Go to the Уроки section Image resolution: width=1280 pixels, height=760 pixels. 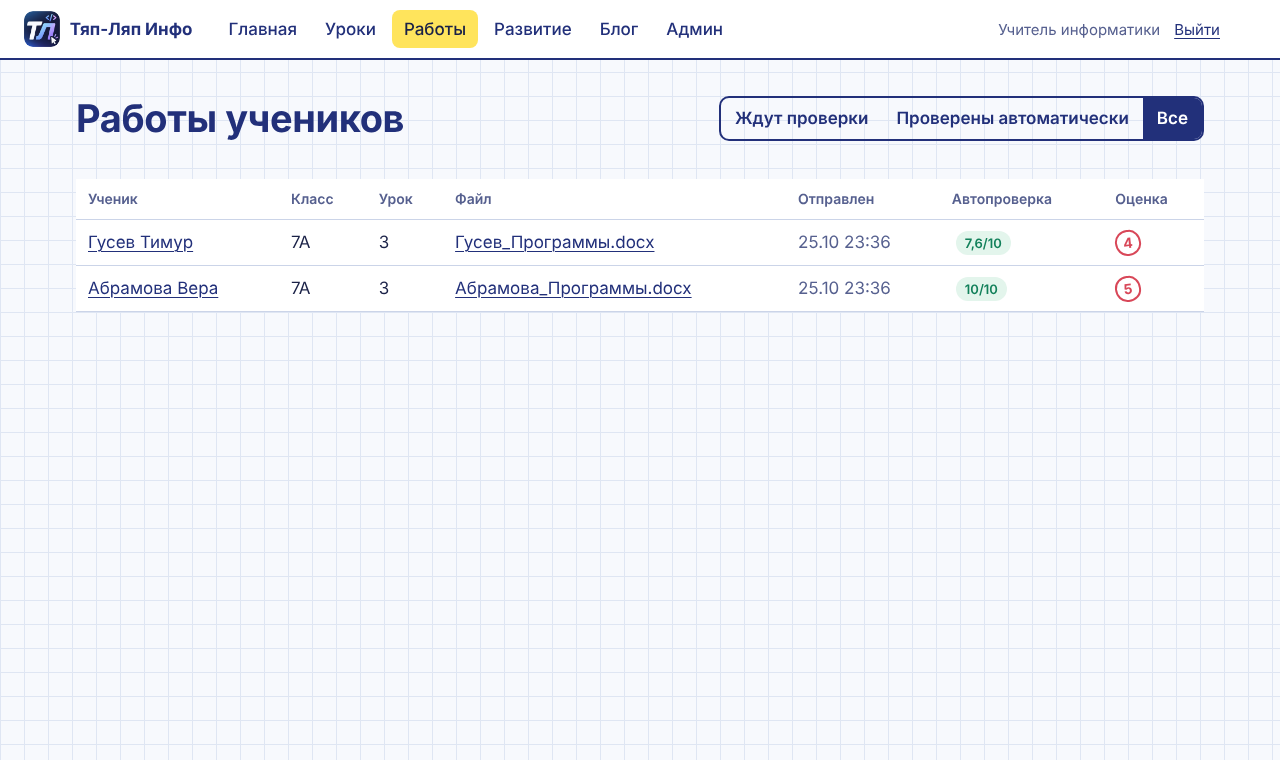click(x=350, y=29)
